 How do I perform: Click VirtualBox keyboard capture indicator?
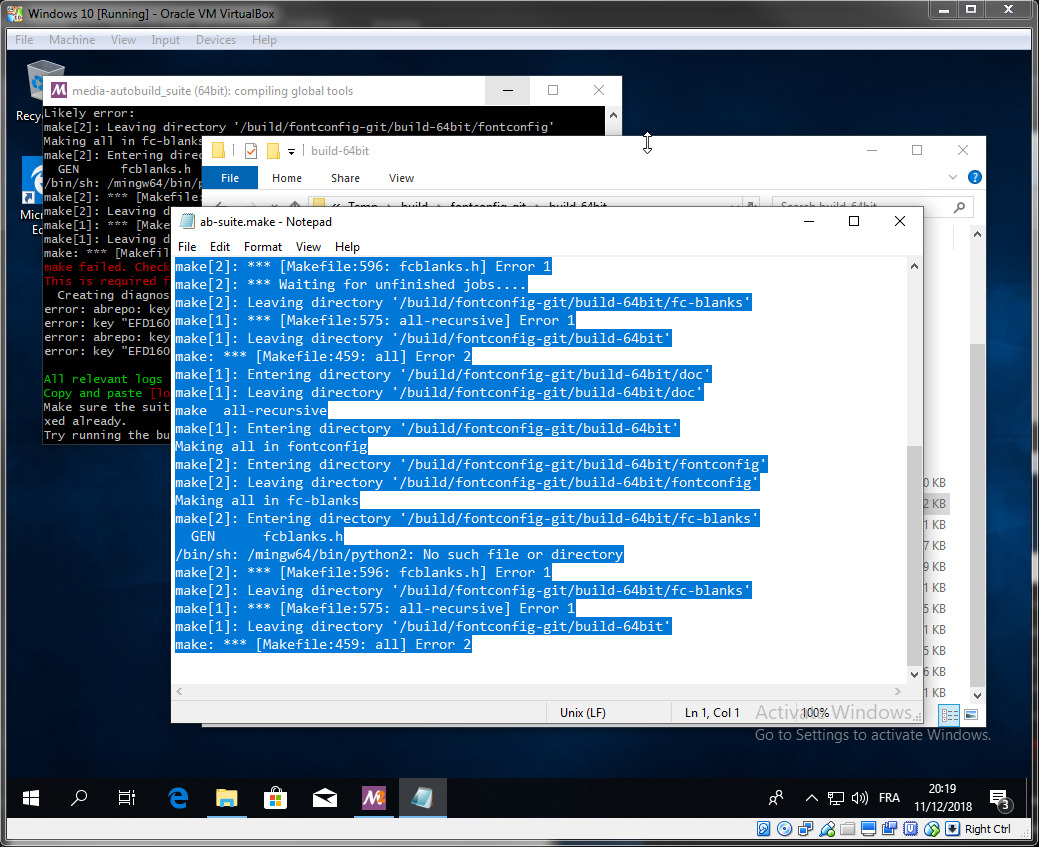coord(952,828)
